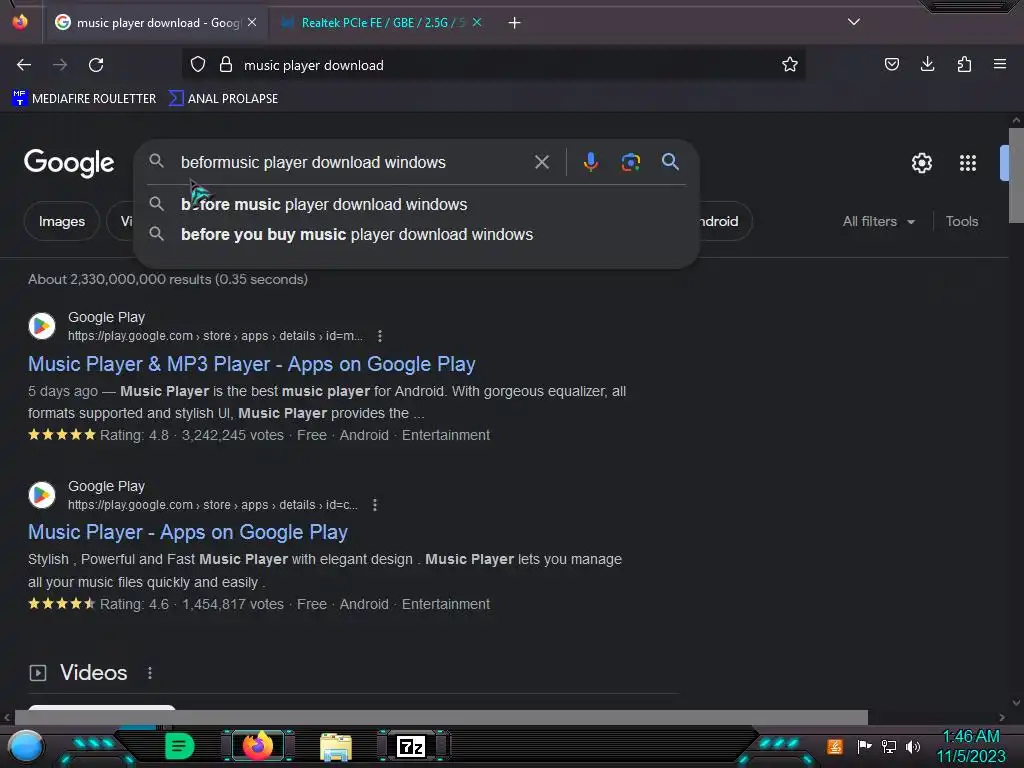Open more options for first Google Play result
This screenshot has height=768, width=1024.
pos(379,336)
